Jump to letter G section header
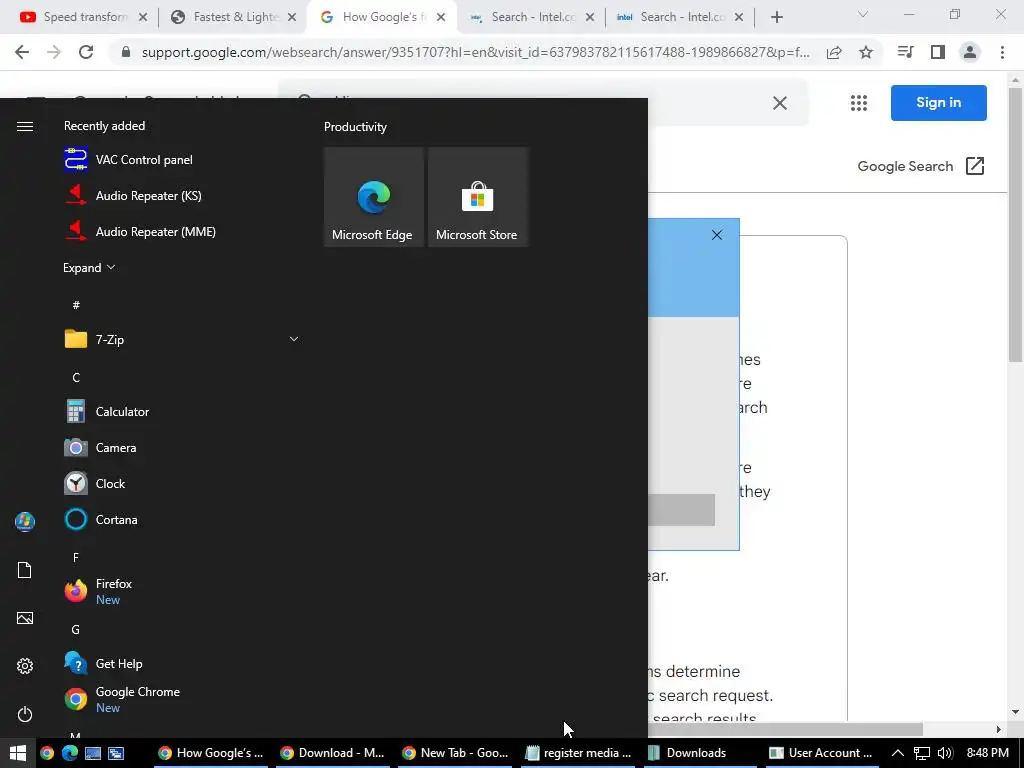This screenshot has width=1024, height=768. tap(76, 630)
